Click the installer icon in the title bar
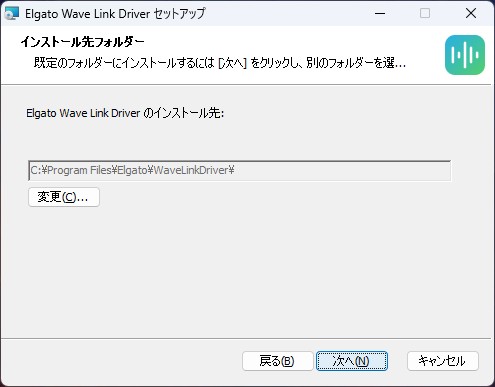Image resolution: width=495 pixels, height=387 pixels. tap(12, 14)
